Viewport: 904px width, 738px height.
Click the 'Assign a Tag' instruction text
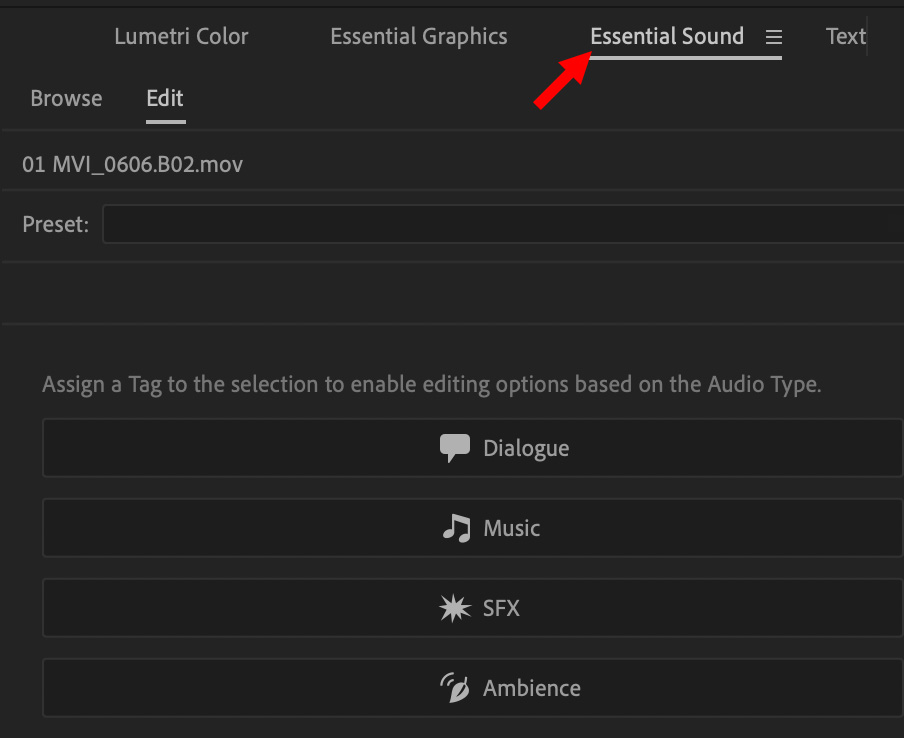tap(431, 384)
